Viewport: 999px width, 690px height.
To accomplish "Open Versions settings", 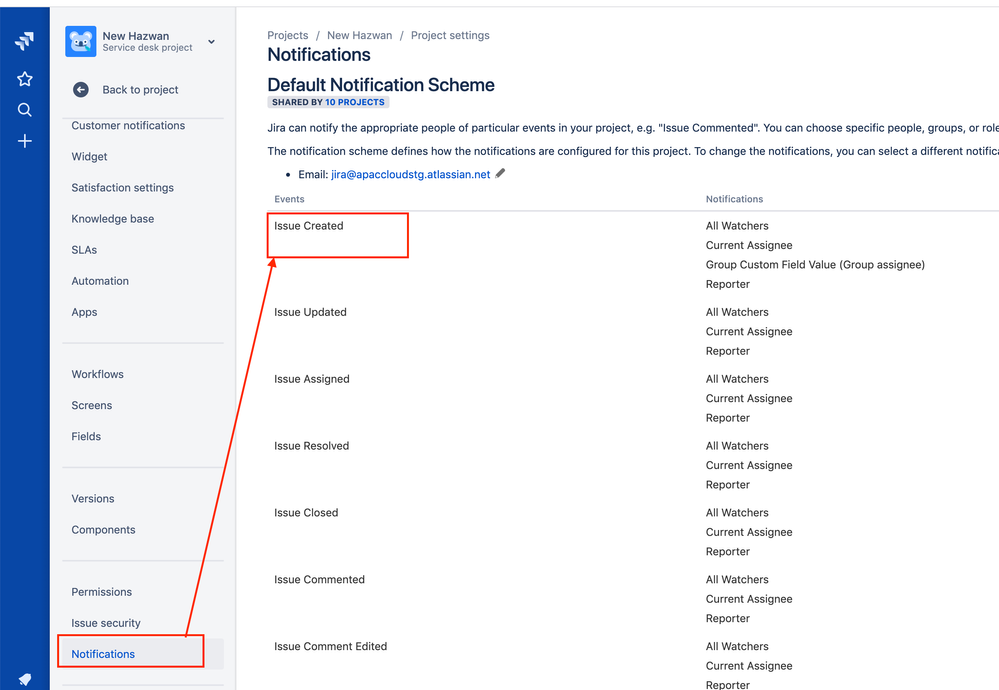I will (93, 499).
